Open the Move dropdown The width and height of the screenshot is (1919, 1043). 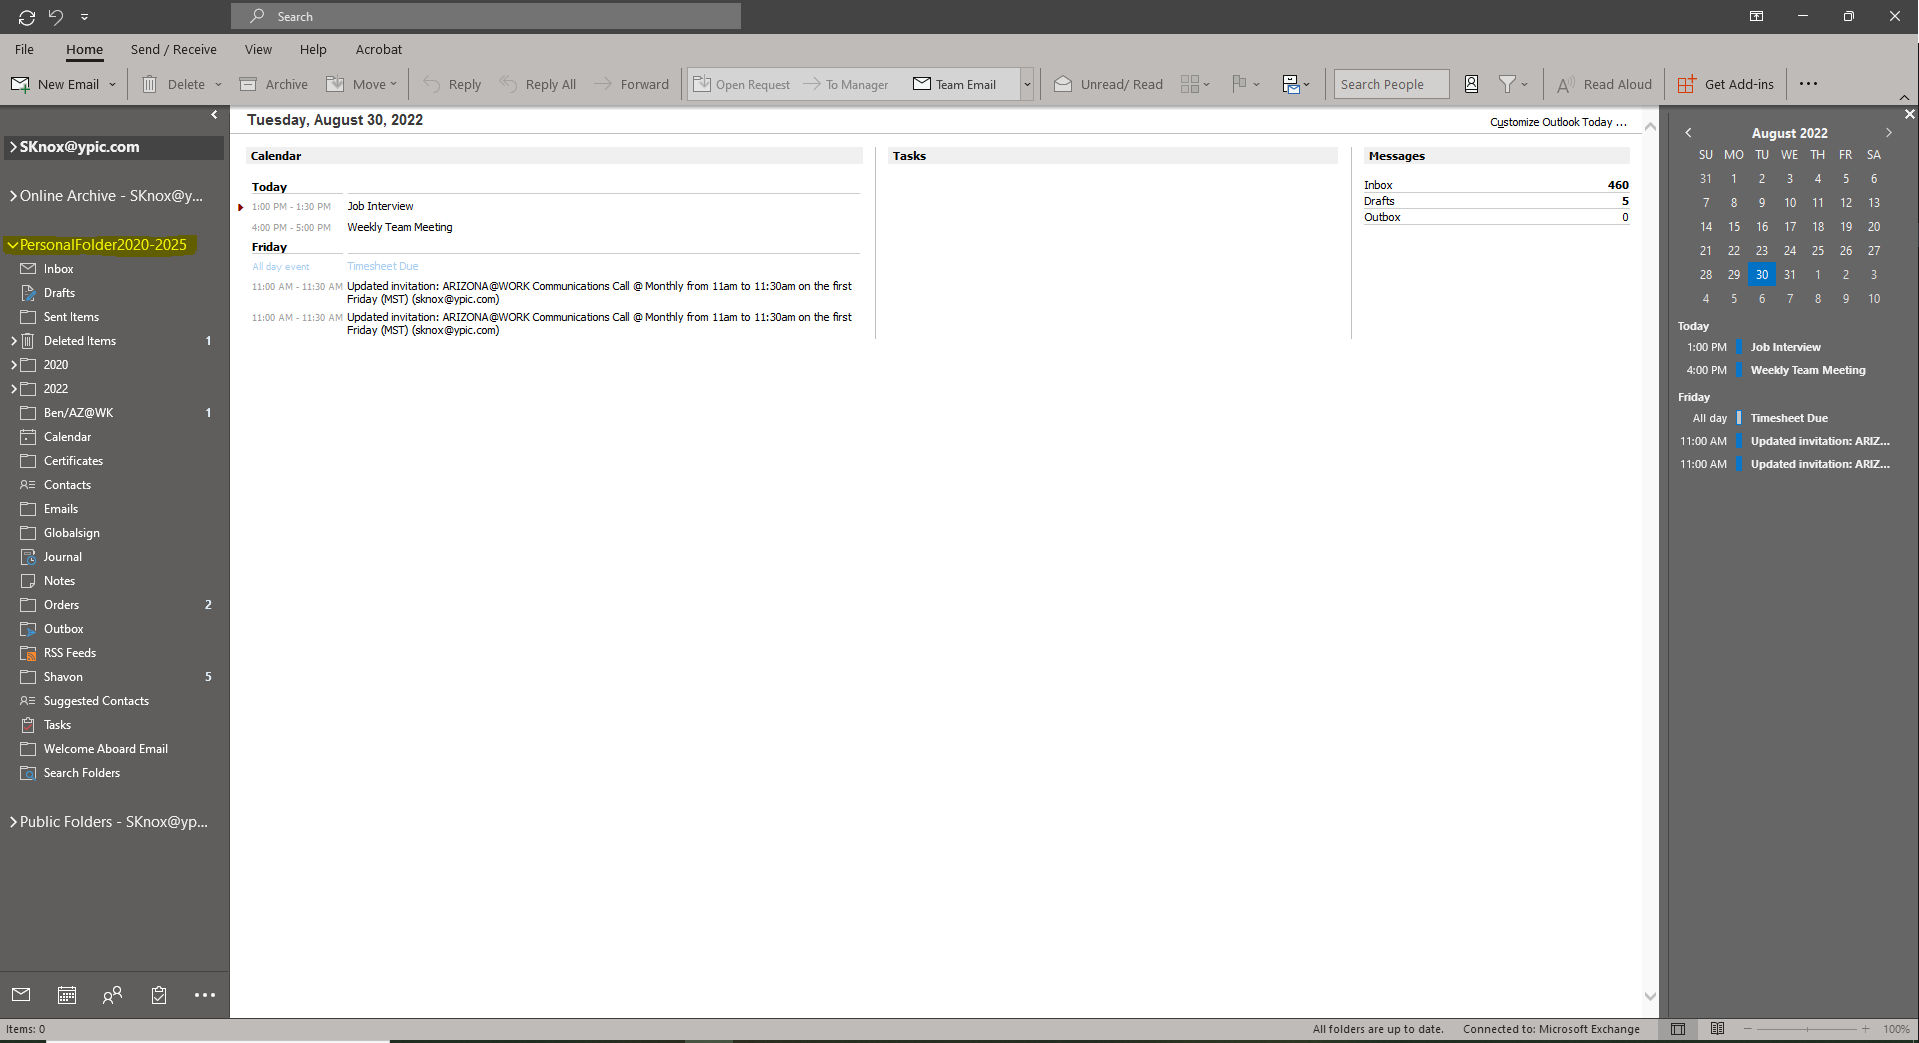tap(362, 85)
